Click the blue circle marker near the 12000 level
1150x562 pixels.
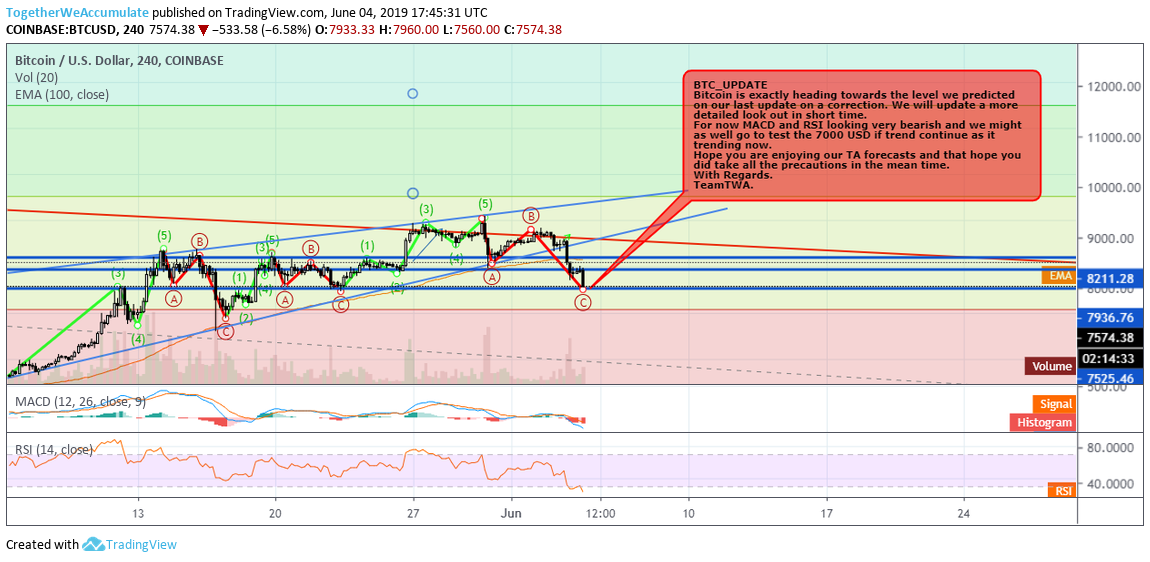tap(412, 94)
